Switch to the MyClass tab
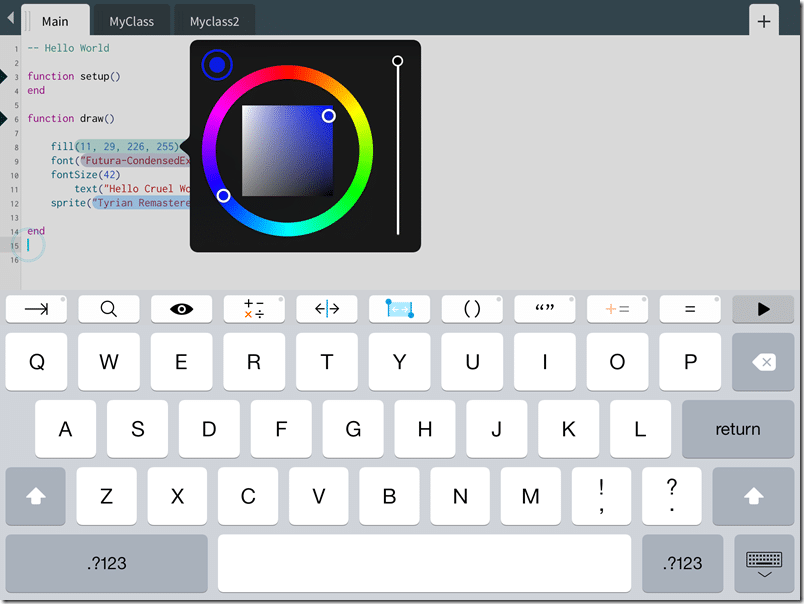This screenshot has height=604, width=804. tap(131, 21)
